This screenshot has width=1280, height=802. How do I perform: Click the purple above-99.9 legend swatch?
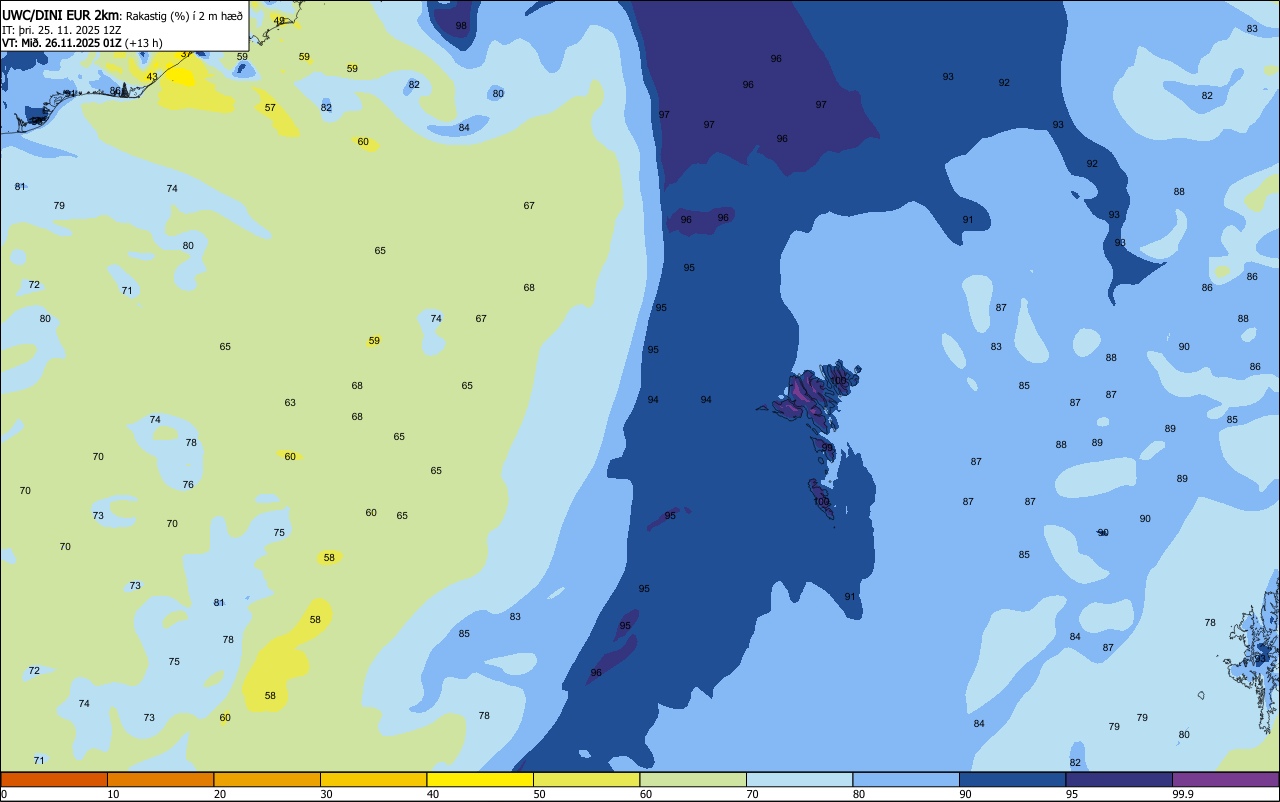pyautogui.click(x=1225, y=779)
